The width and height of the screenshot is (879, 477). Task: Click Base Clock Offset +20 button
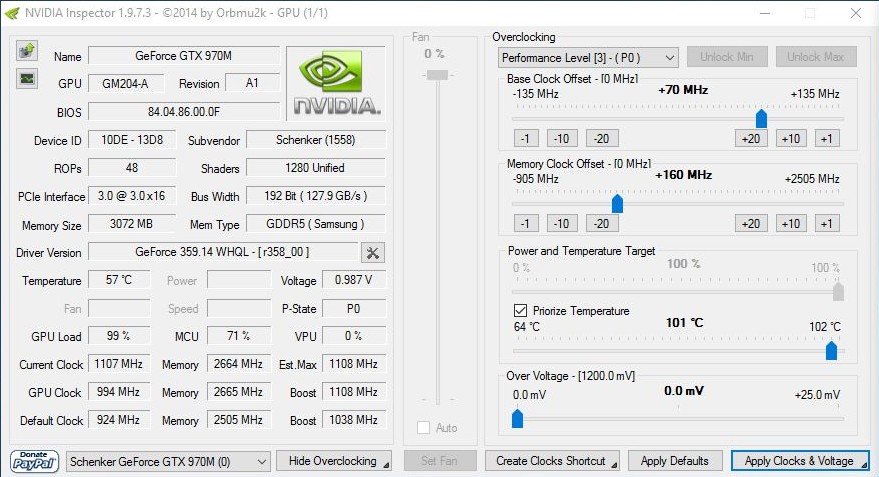[x=751, y=138]
